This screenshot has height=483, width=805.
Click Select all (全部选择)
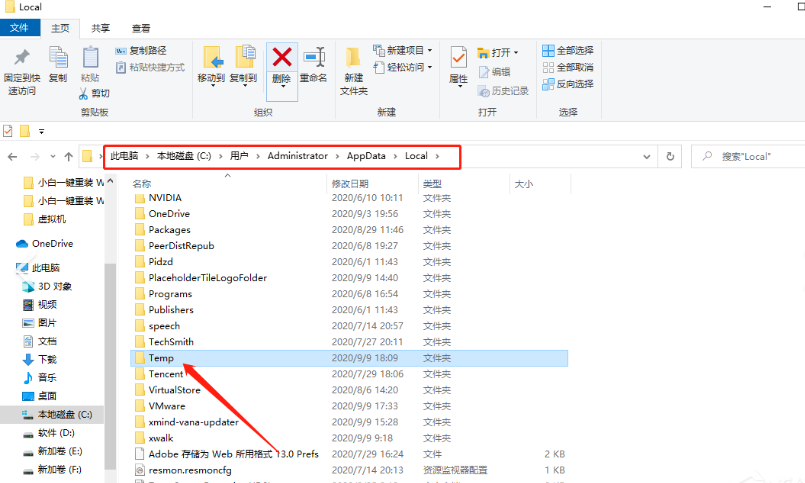click(568, 50)
